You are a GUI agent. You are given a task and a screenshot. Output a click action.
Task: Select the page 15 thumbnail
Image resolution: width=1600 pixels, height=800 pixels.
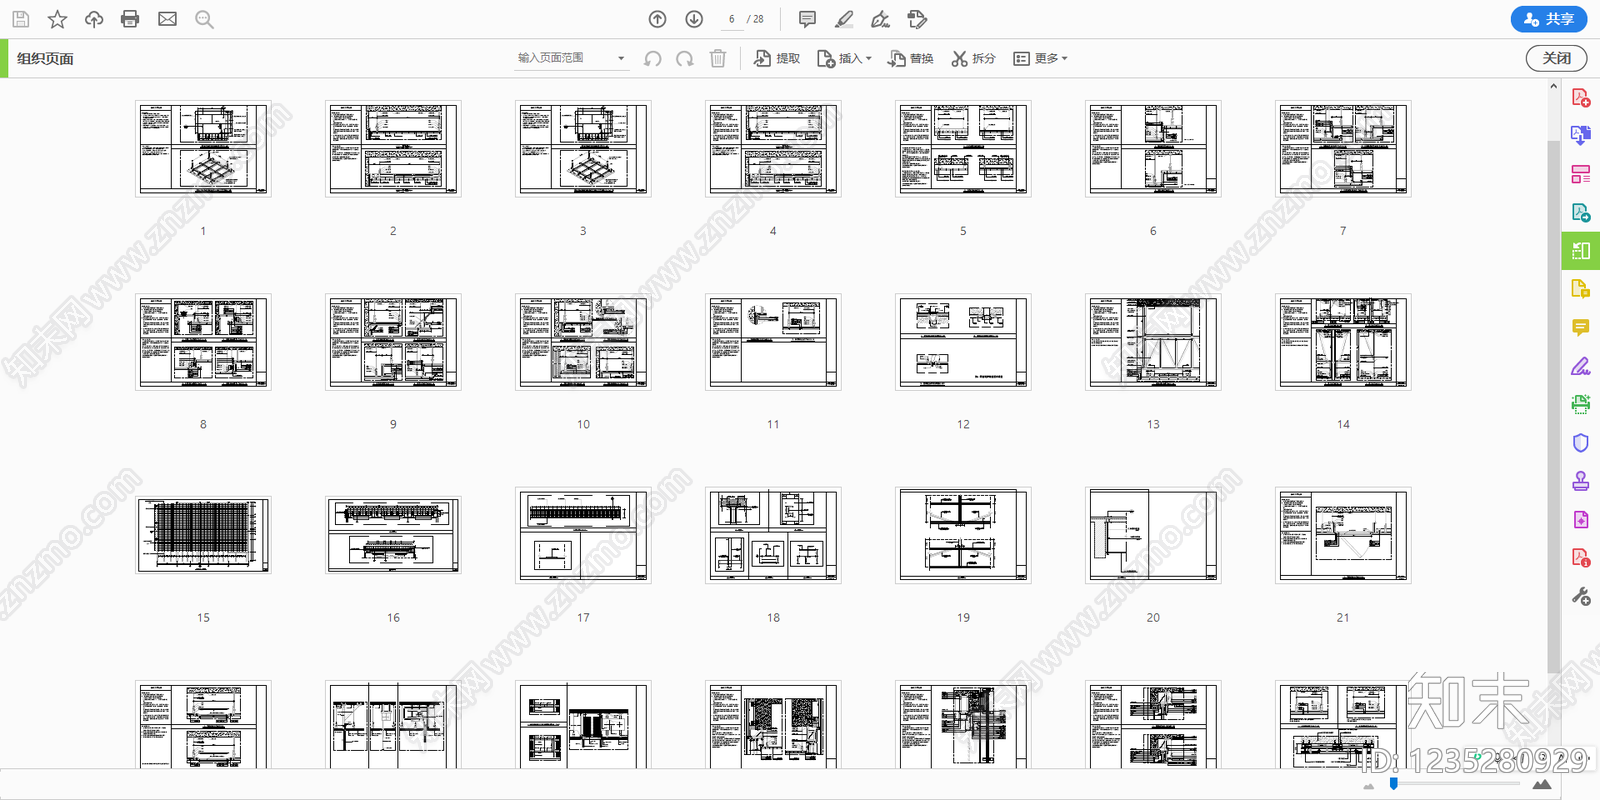[203, 535]
